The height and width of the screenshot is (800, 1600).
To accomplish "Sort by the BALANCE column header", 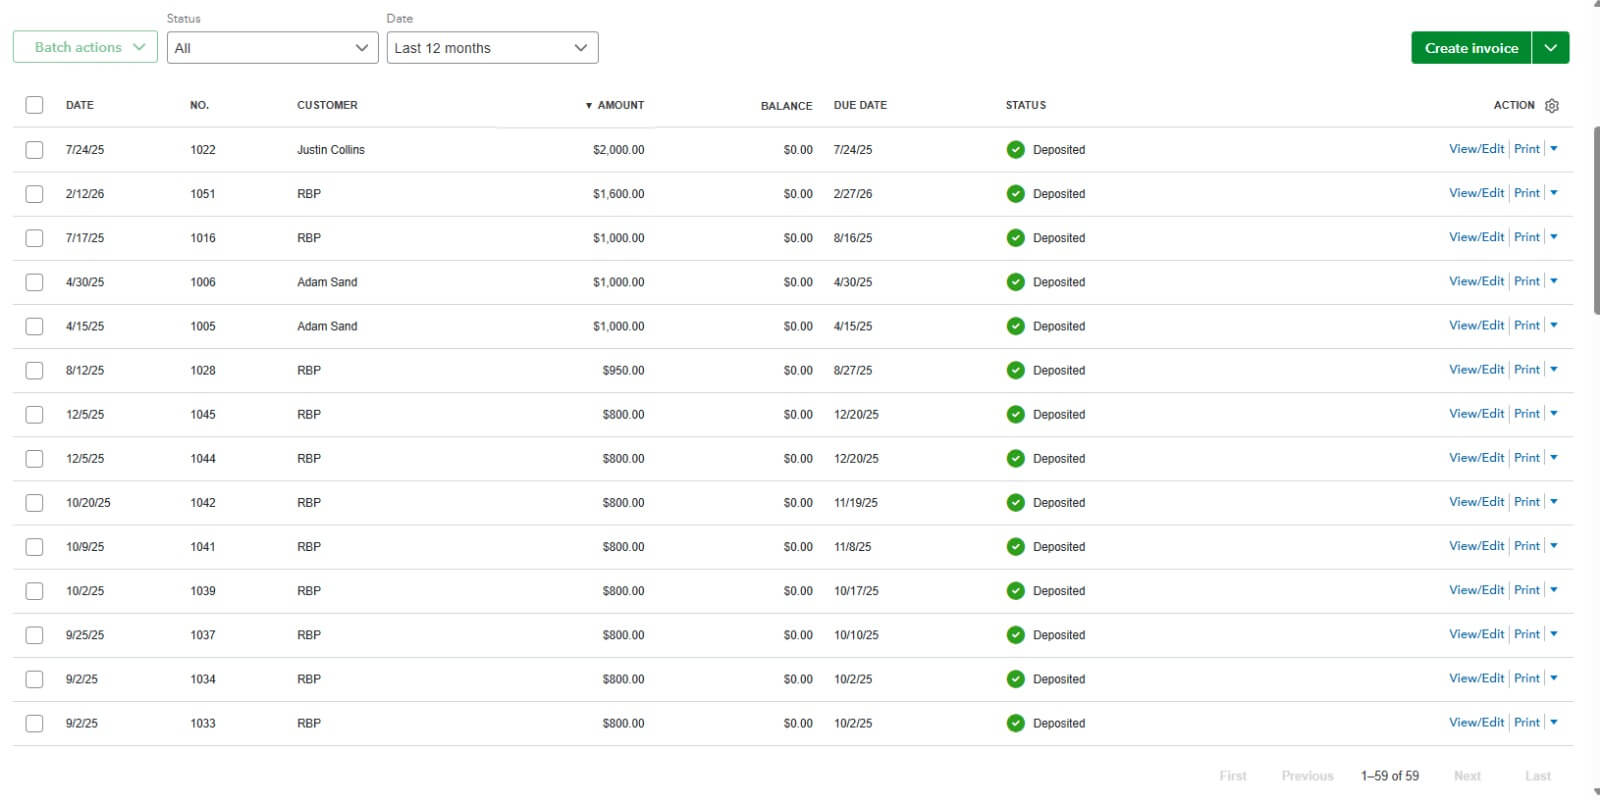I will coord(786,106).
